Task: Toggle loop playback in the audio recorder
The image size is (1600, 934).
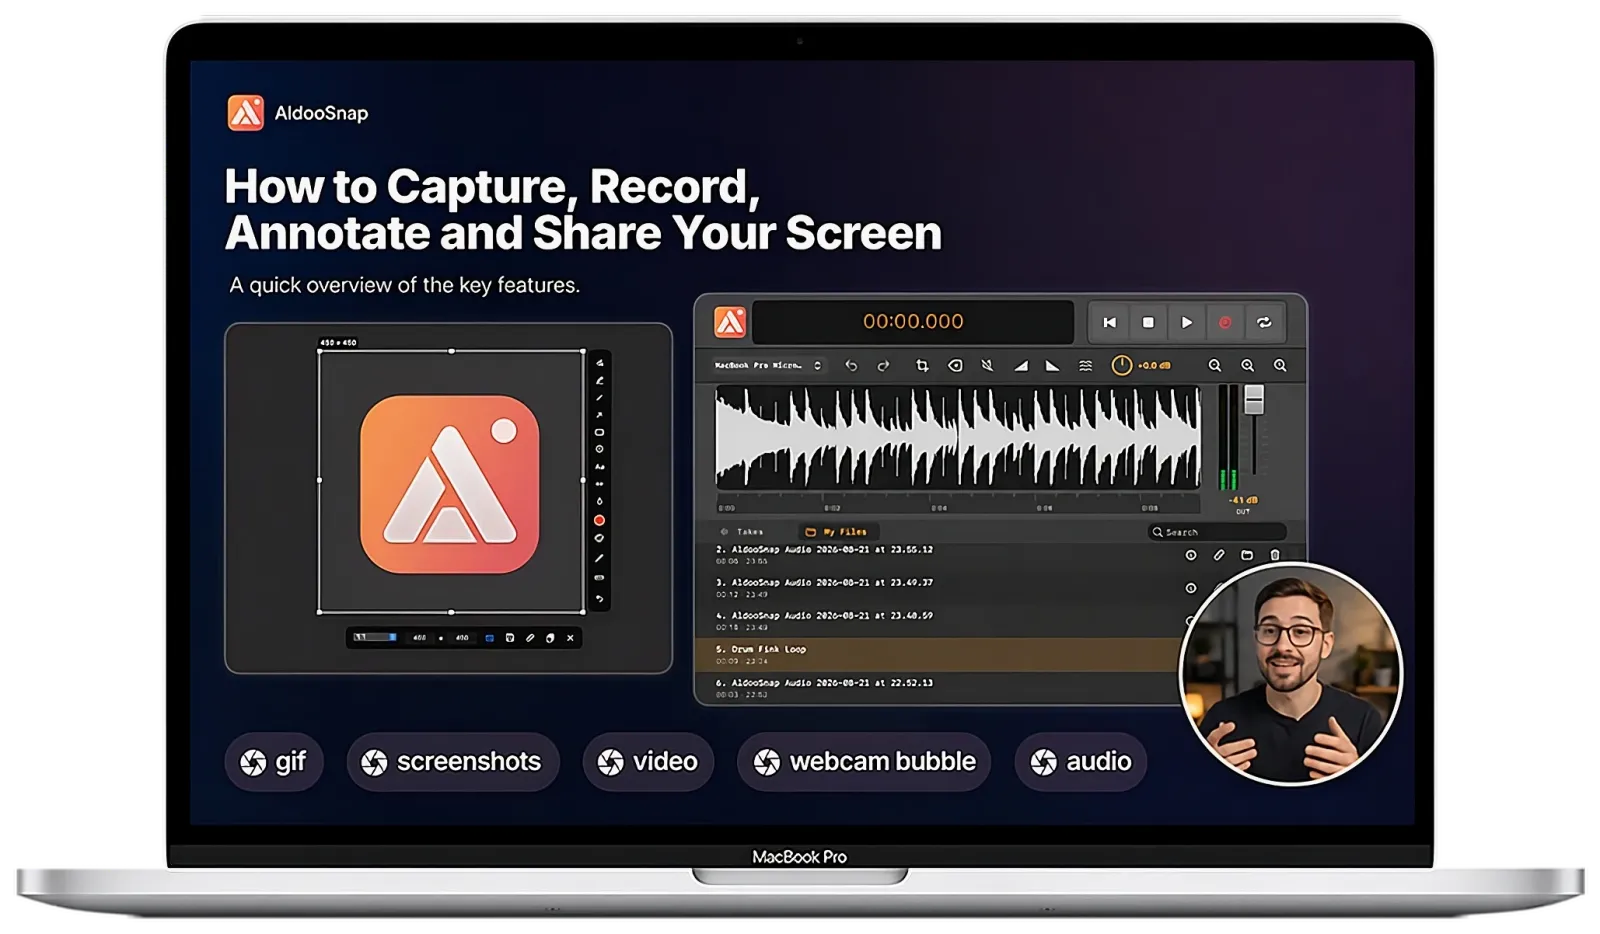Action: (1264, 322)
